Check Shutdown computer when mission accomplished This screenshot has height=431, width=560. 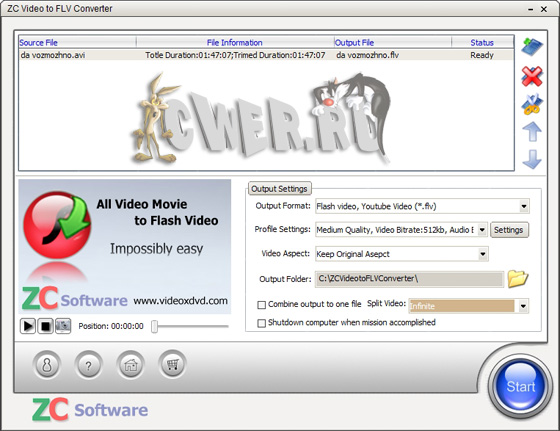pyautogui.click(x=261, y=323)
